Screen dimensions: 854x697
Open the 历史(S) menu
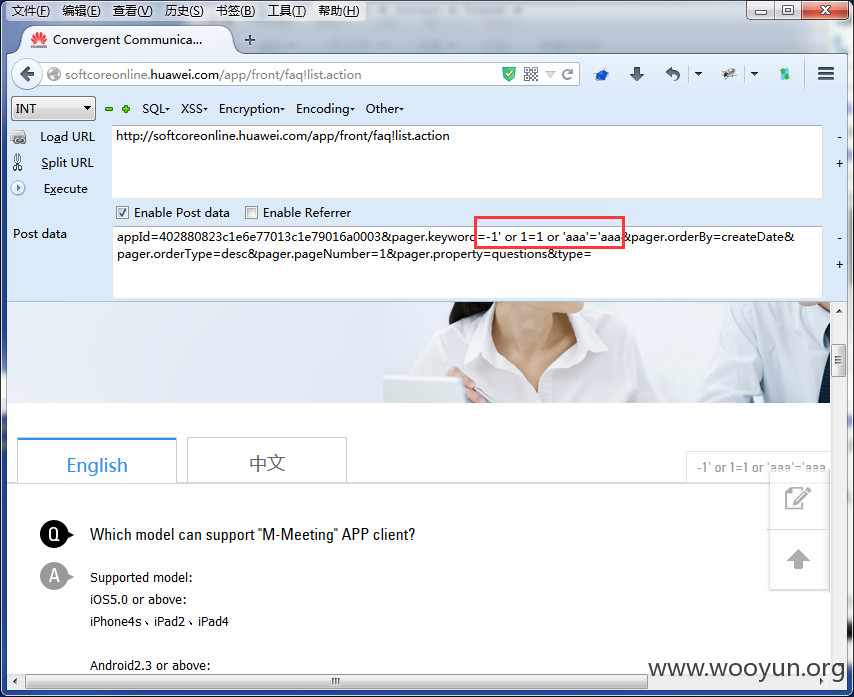(x=184, y=11)
